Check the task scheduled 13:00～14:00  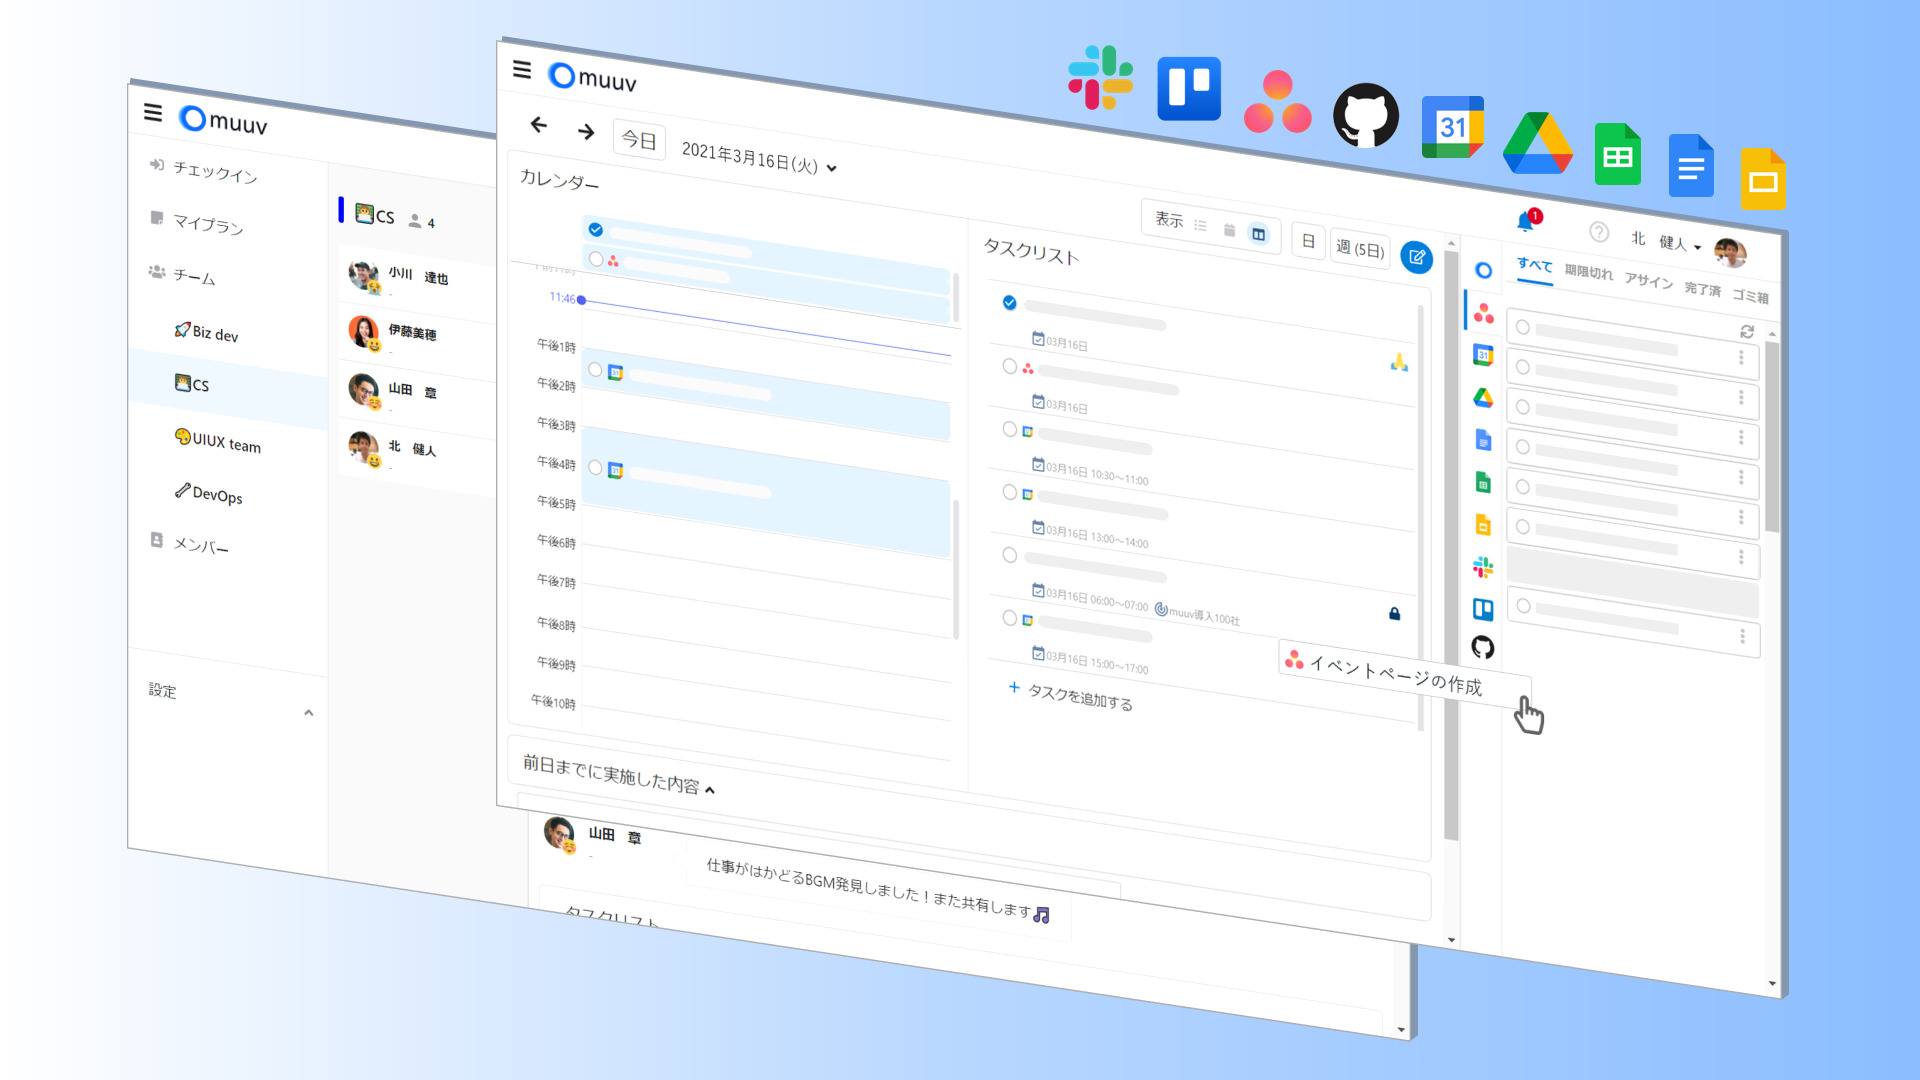1009,492
